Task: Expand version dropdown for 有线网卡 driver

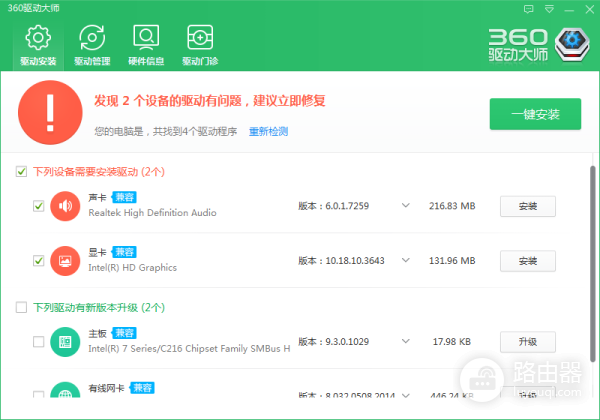Action: tap(406, 395)
